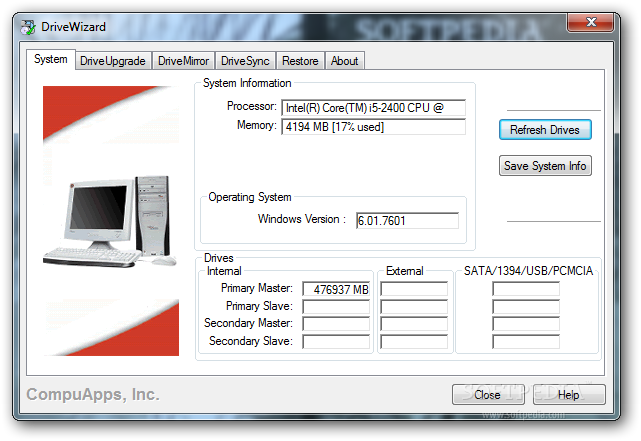This screenshot has height=441, width=641.
Task: Click the "External" group heading
Action: (x=405, y=271)
